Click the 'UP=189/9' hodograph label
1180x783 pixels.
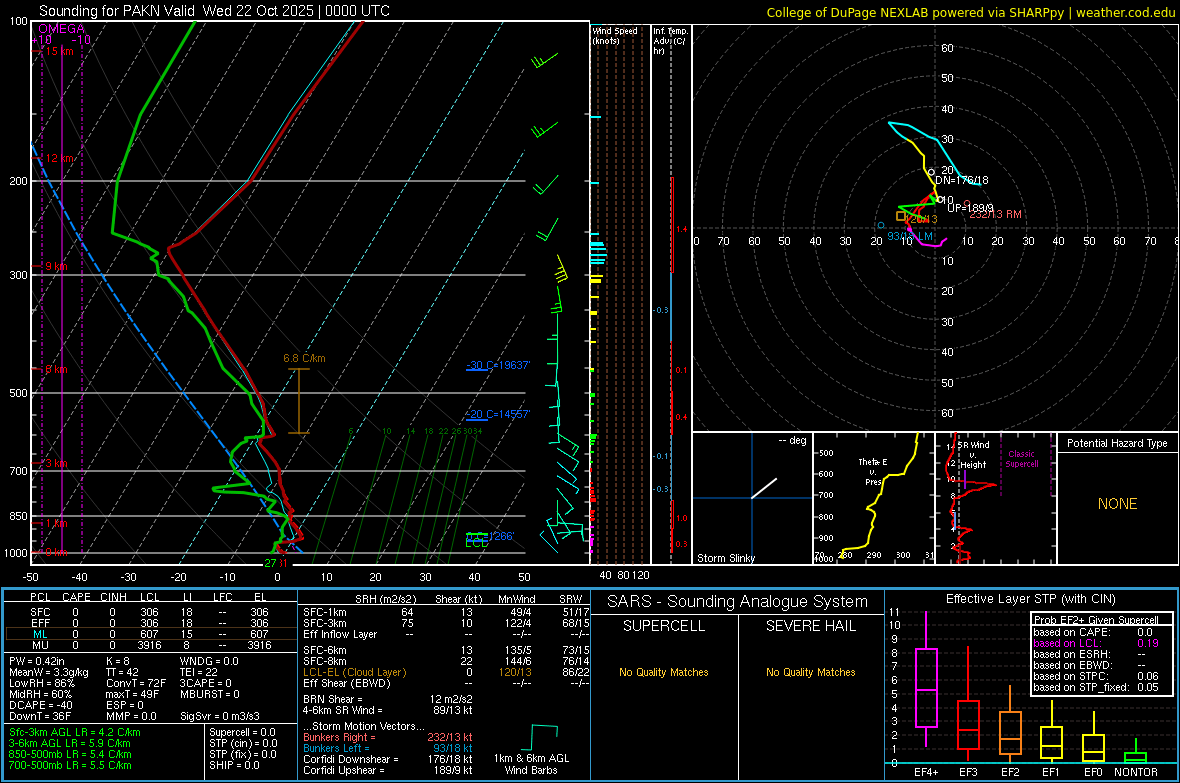click(x=970, y=208)
